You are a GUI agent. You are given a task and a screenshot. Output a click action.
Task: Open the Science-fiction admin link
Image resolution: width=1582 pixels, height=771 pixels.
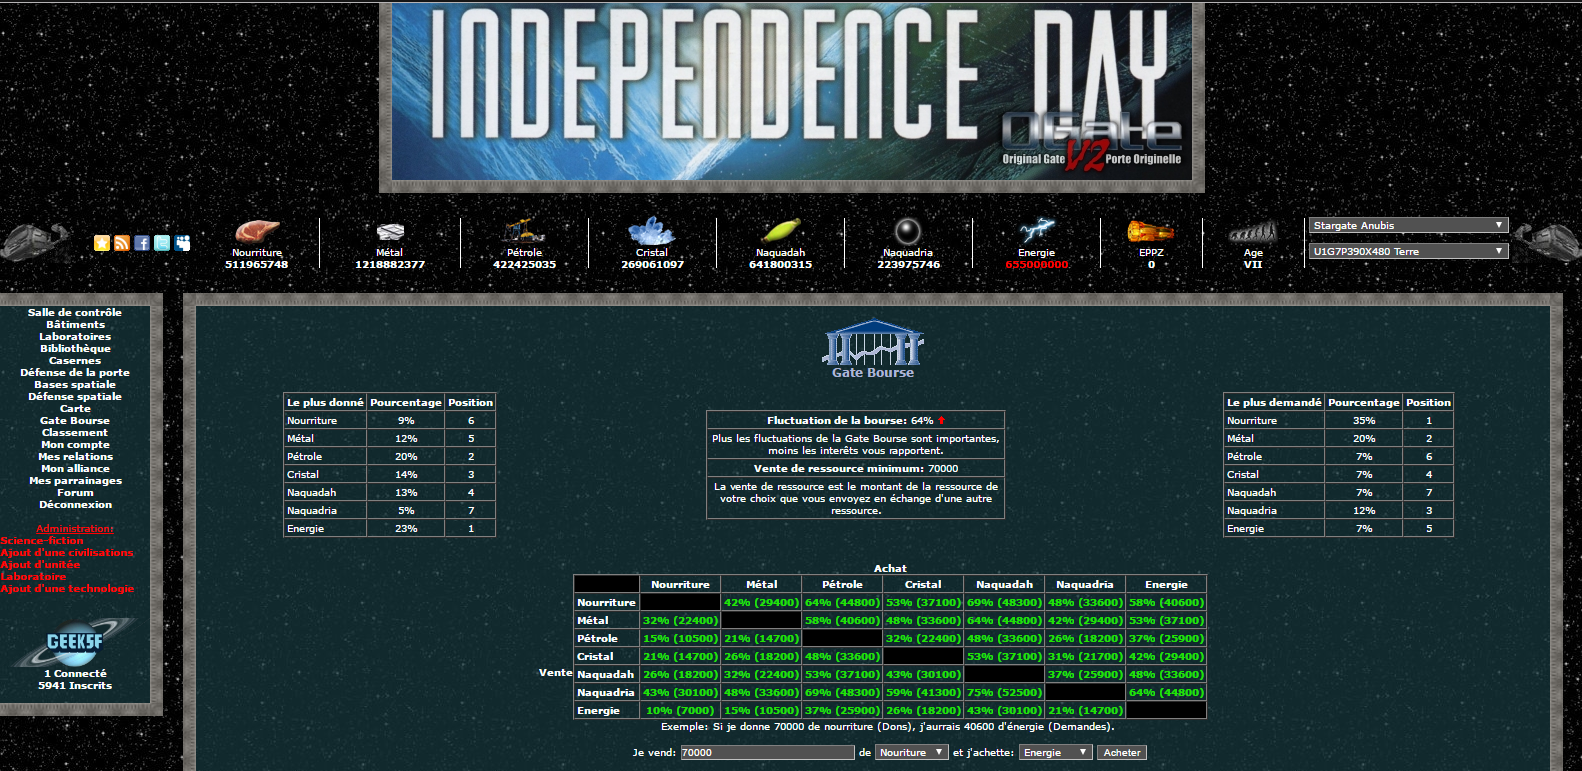(x=42, y=540)
